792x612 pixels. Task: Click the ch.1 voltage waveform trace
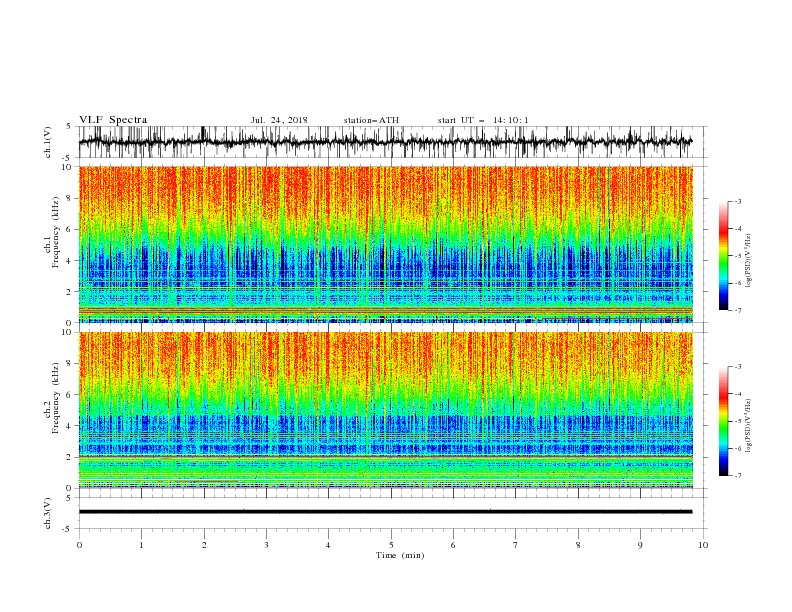(385, 142)
